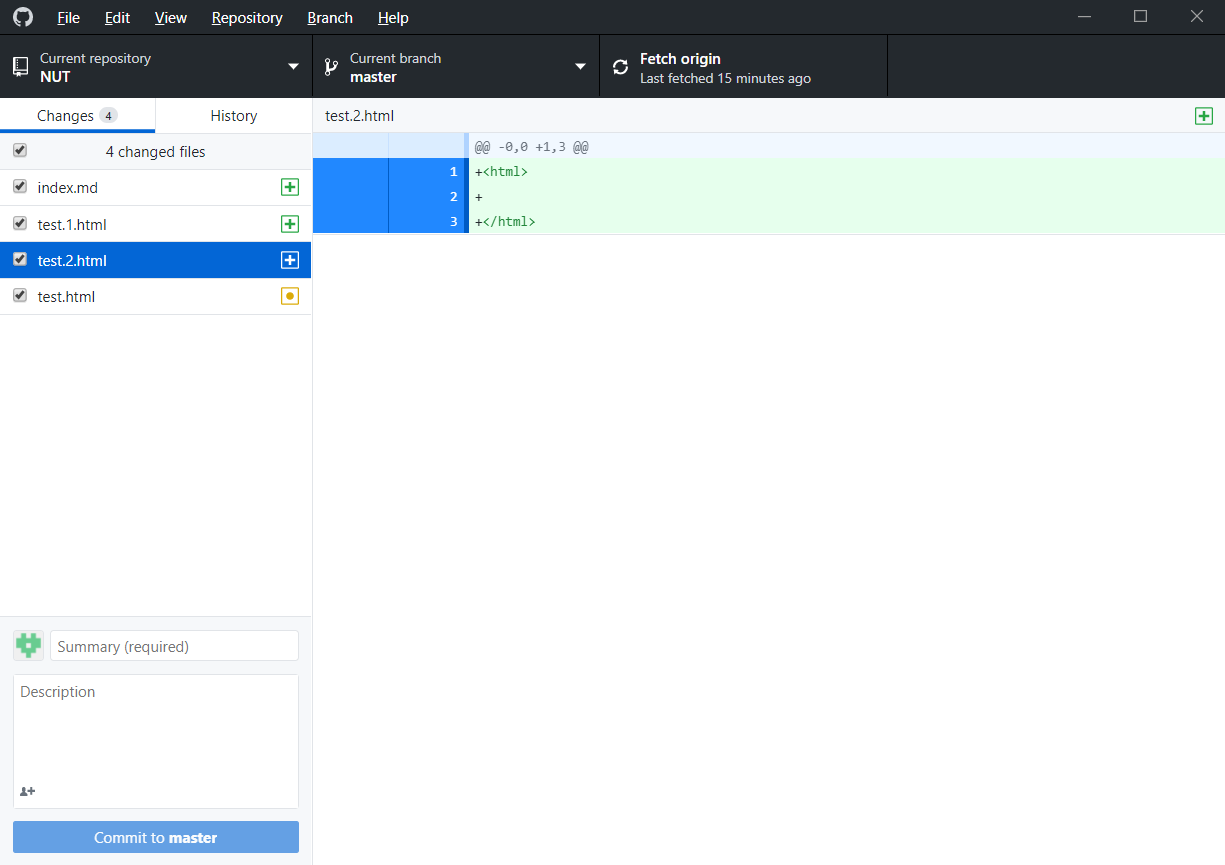The image size is (1225, 865).
Task: Select the test.1.html file name
Action: click(72, 224)
